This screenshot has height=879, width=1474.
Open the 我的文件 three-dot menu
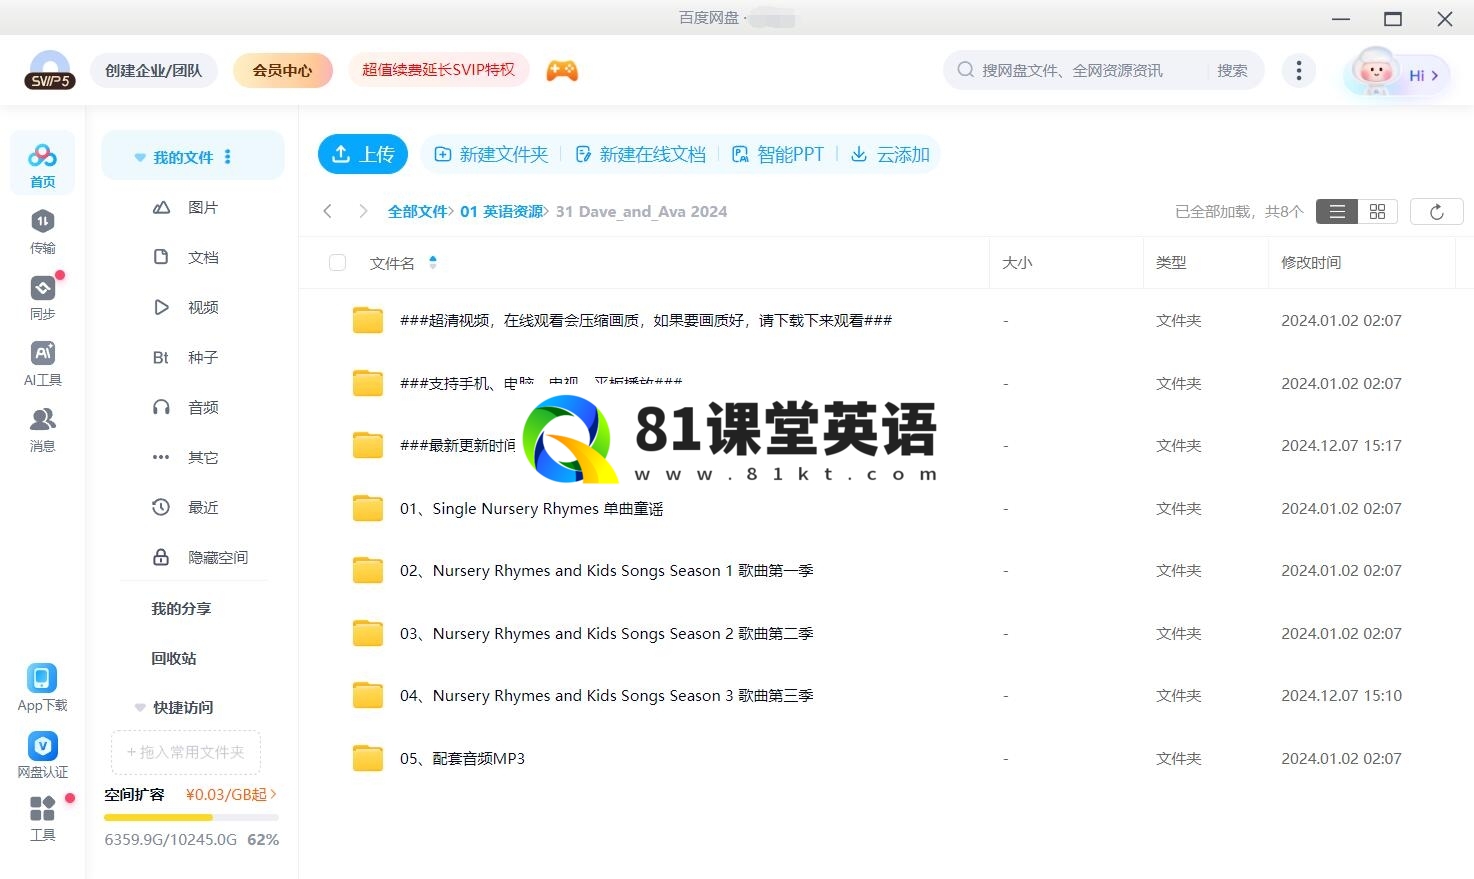pyautogui.click(x=228, y=157)
